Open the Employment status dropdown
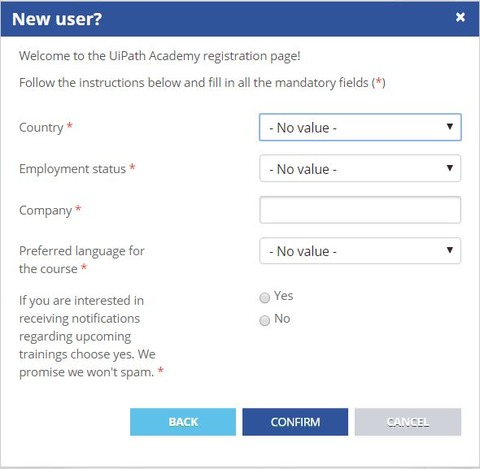The height and width of the screenshot is (469, 480). pos(360,168)
